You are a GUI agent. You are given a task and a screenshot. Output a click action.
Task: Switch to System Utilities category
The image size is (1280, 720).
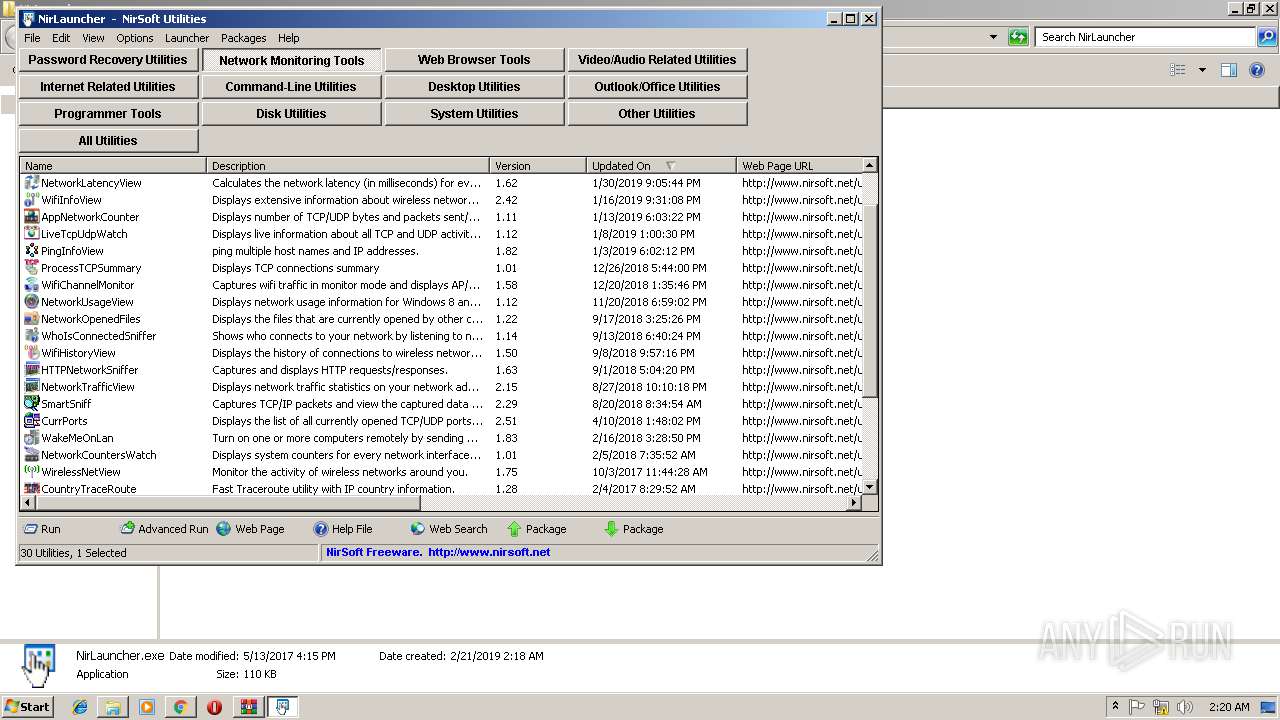point(474,114)
